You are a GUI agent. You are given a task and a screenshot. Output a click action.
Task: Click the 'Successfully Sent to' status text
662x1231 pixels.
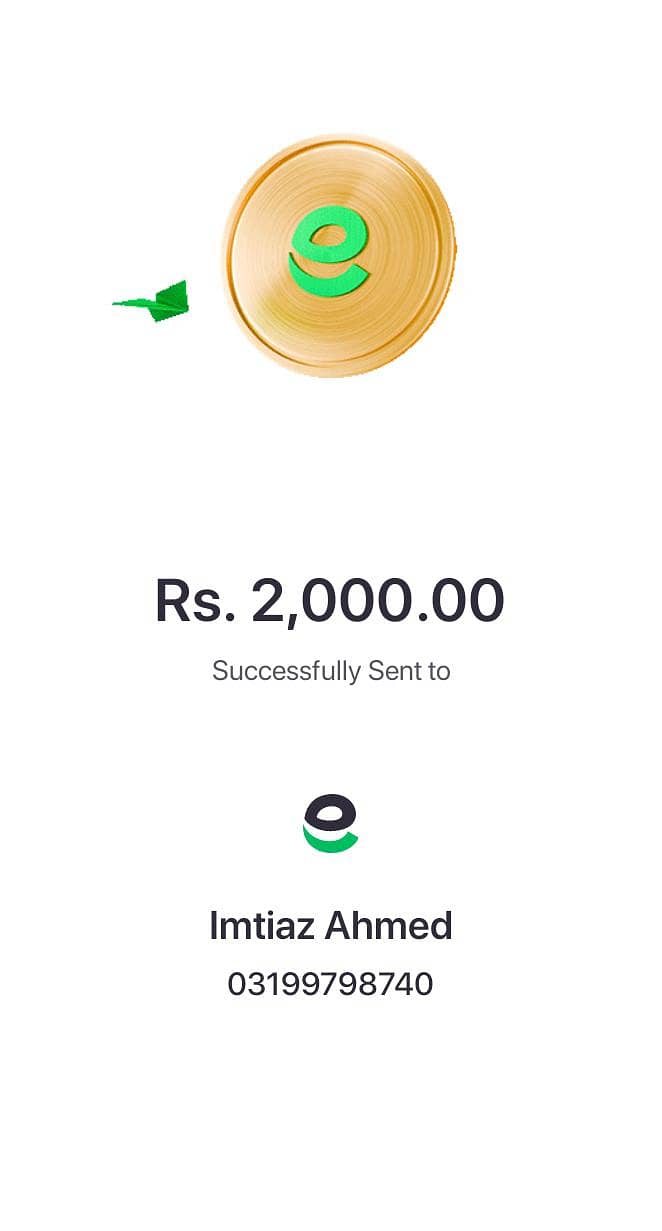(331, 670)
